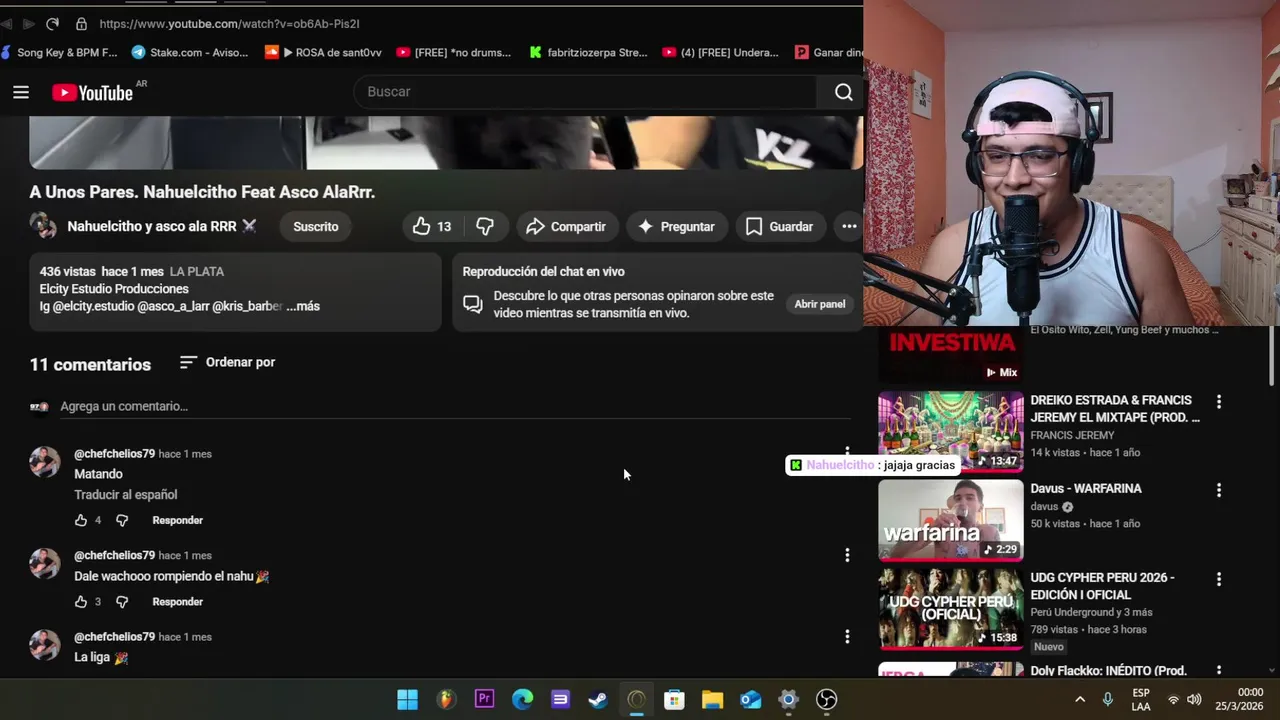This screenshot has height=720, width=1280.
Task: Open OBS Studio from taskbar
Action: (x=826, y=699)
